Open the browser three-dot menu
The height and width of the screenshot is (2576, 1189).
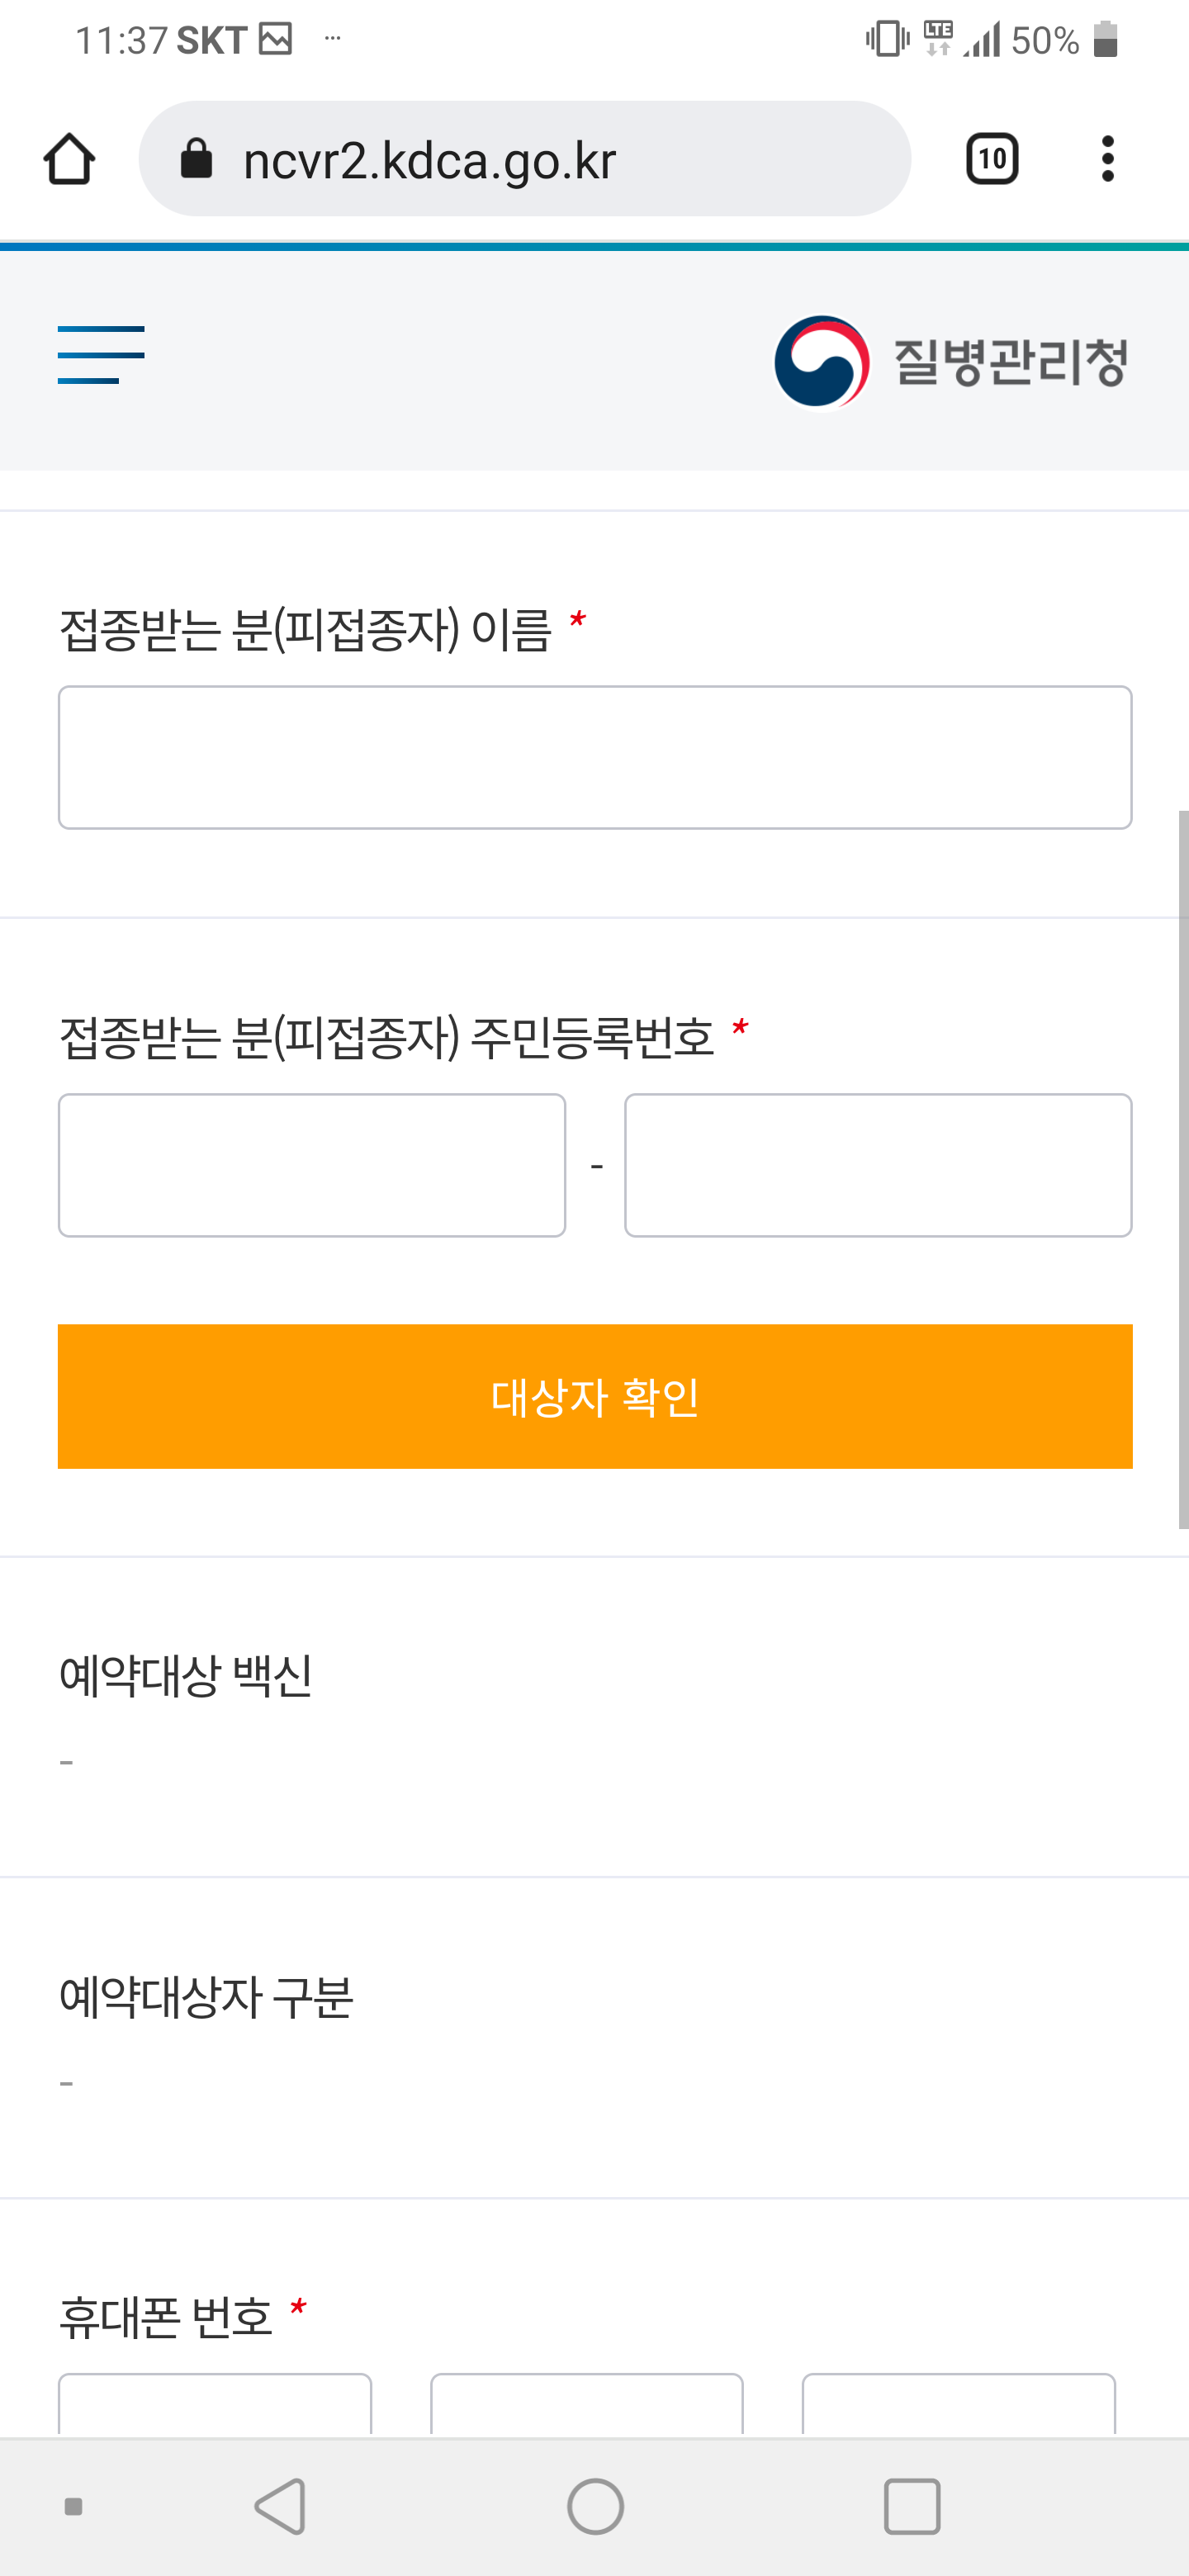pos(1107,159)
